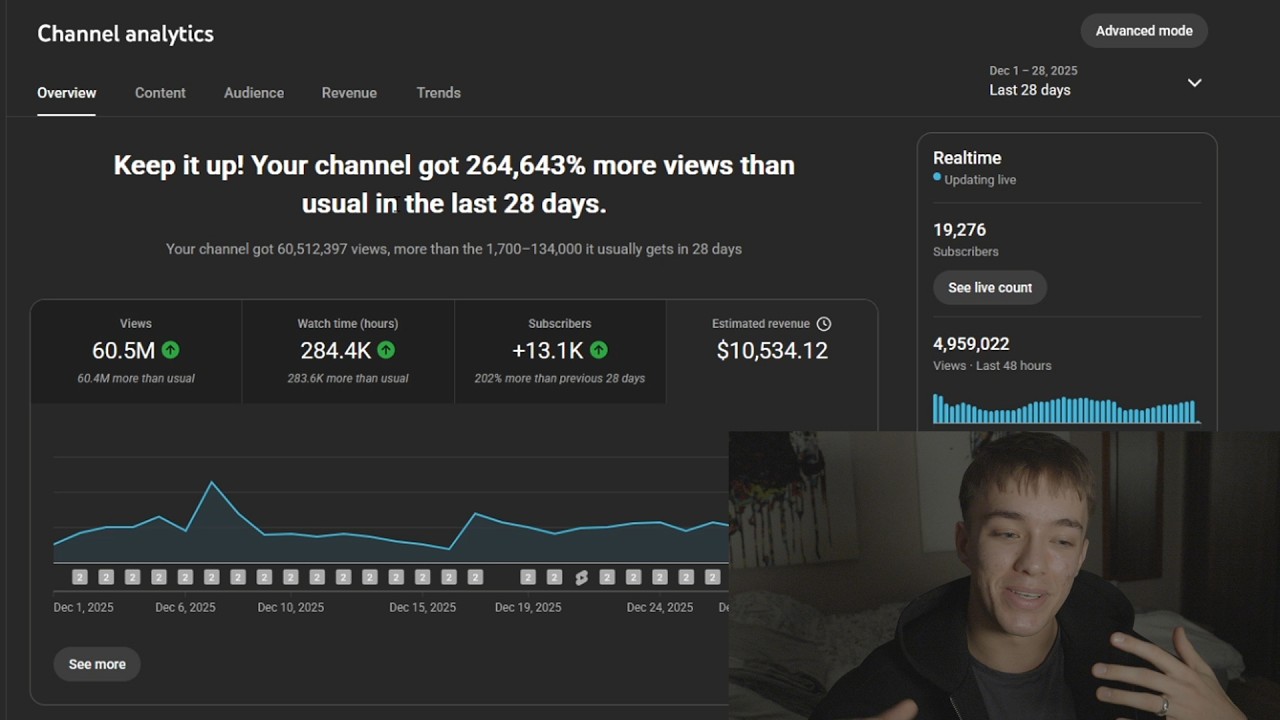Click See more below the chart
Viewport: 1280px width, 720px height.
point(97,664)
